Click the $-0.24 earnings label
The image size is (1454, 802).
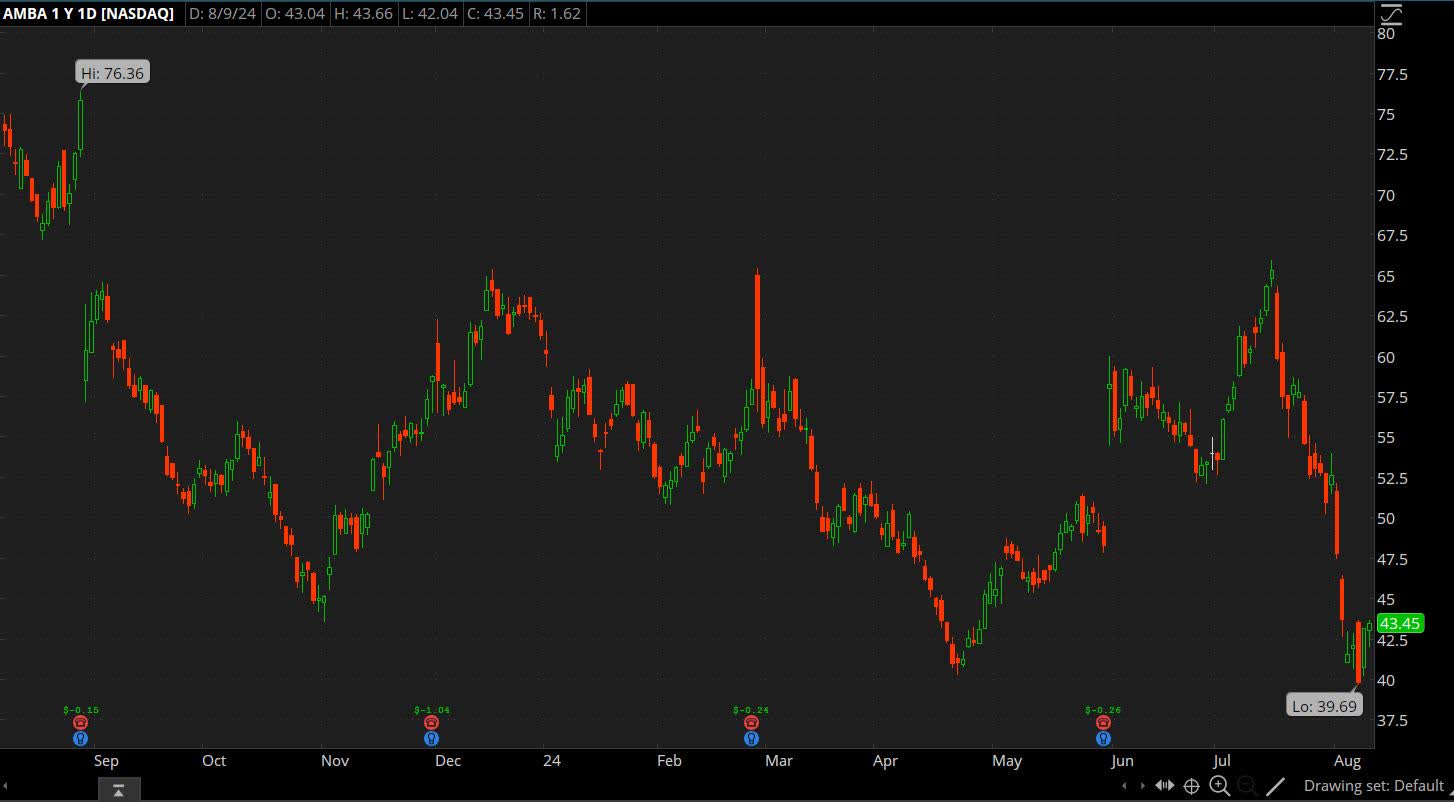751,710
